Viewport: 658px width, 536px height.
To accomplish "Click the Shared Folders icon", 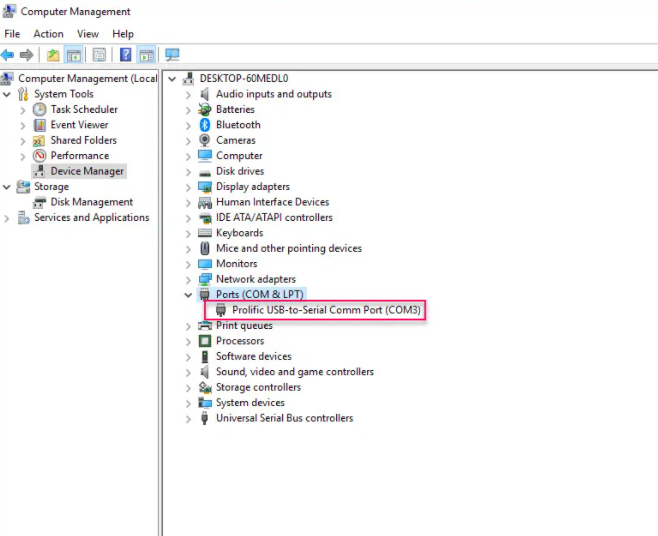I will pyautogui.click(x=39, y=141).
